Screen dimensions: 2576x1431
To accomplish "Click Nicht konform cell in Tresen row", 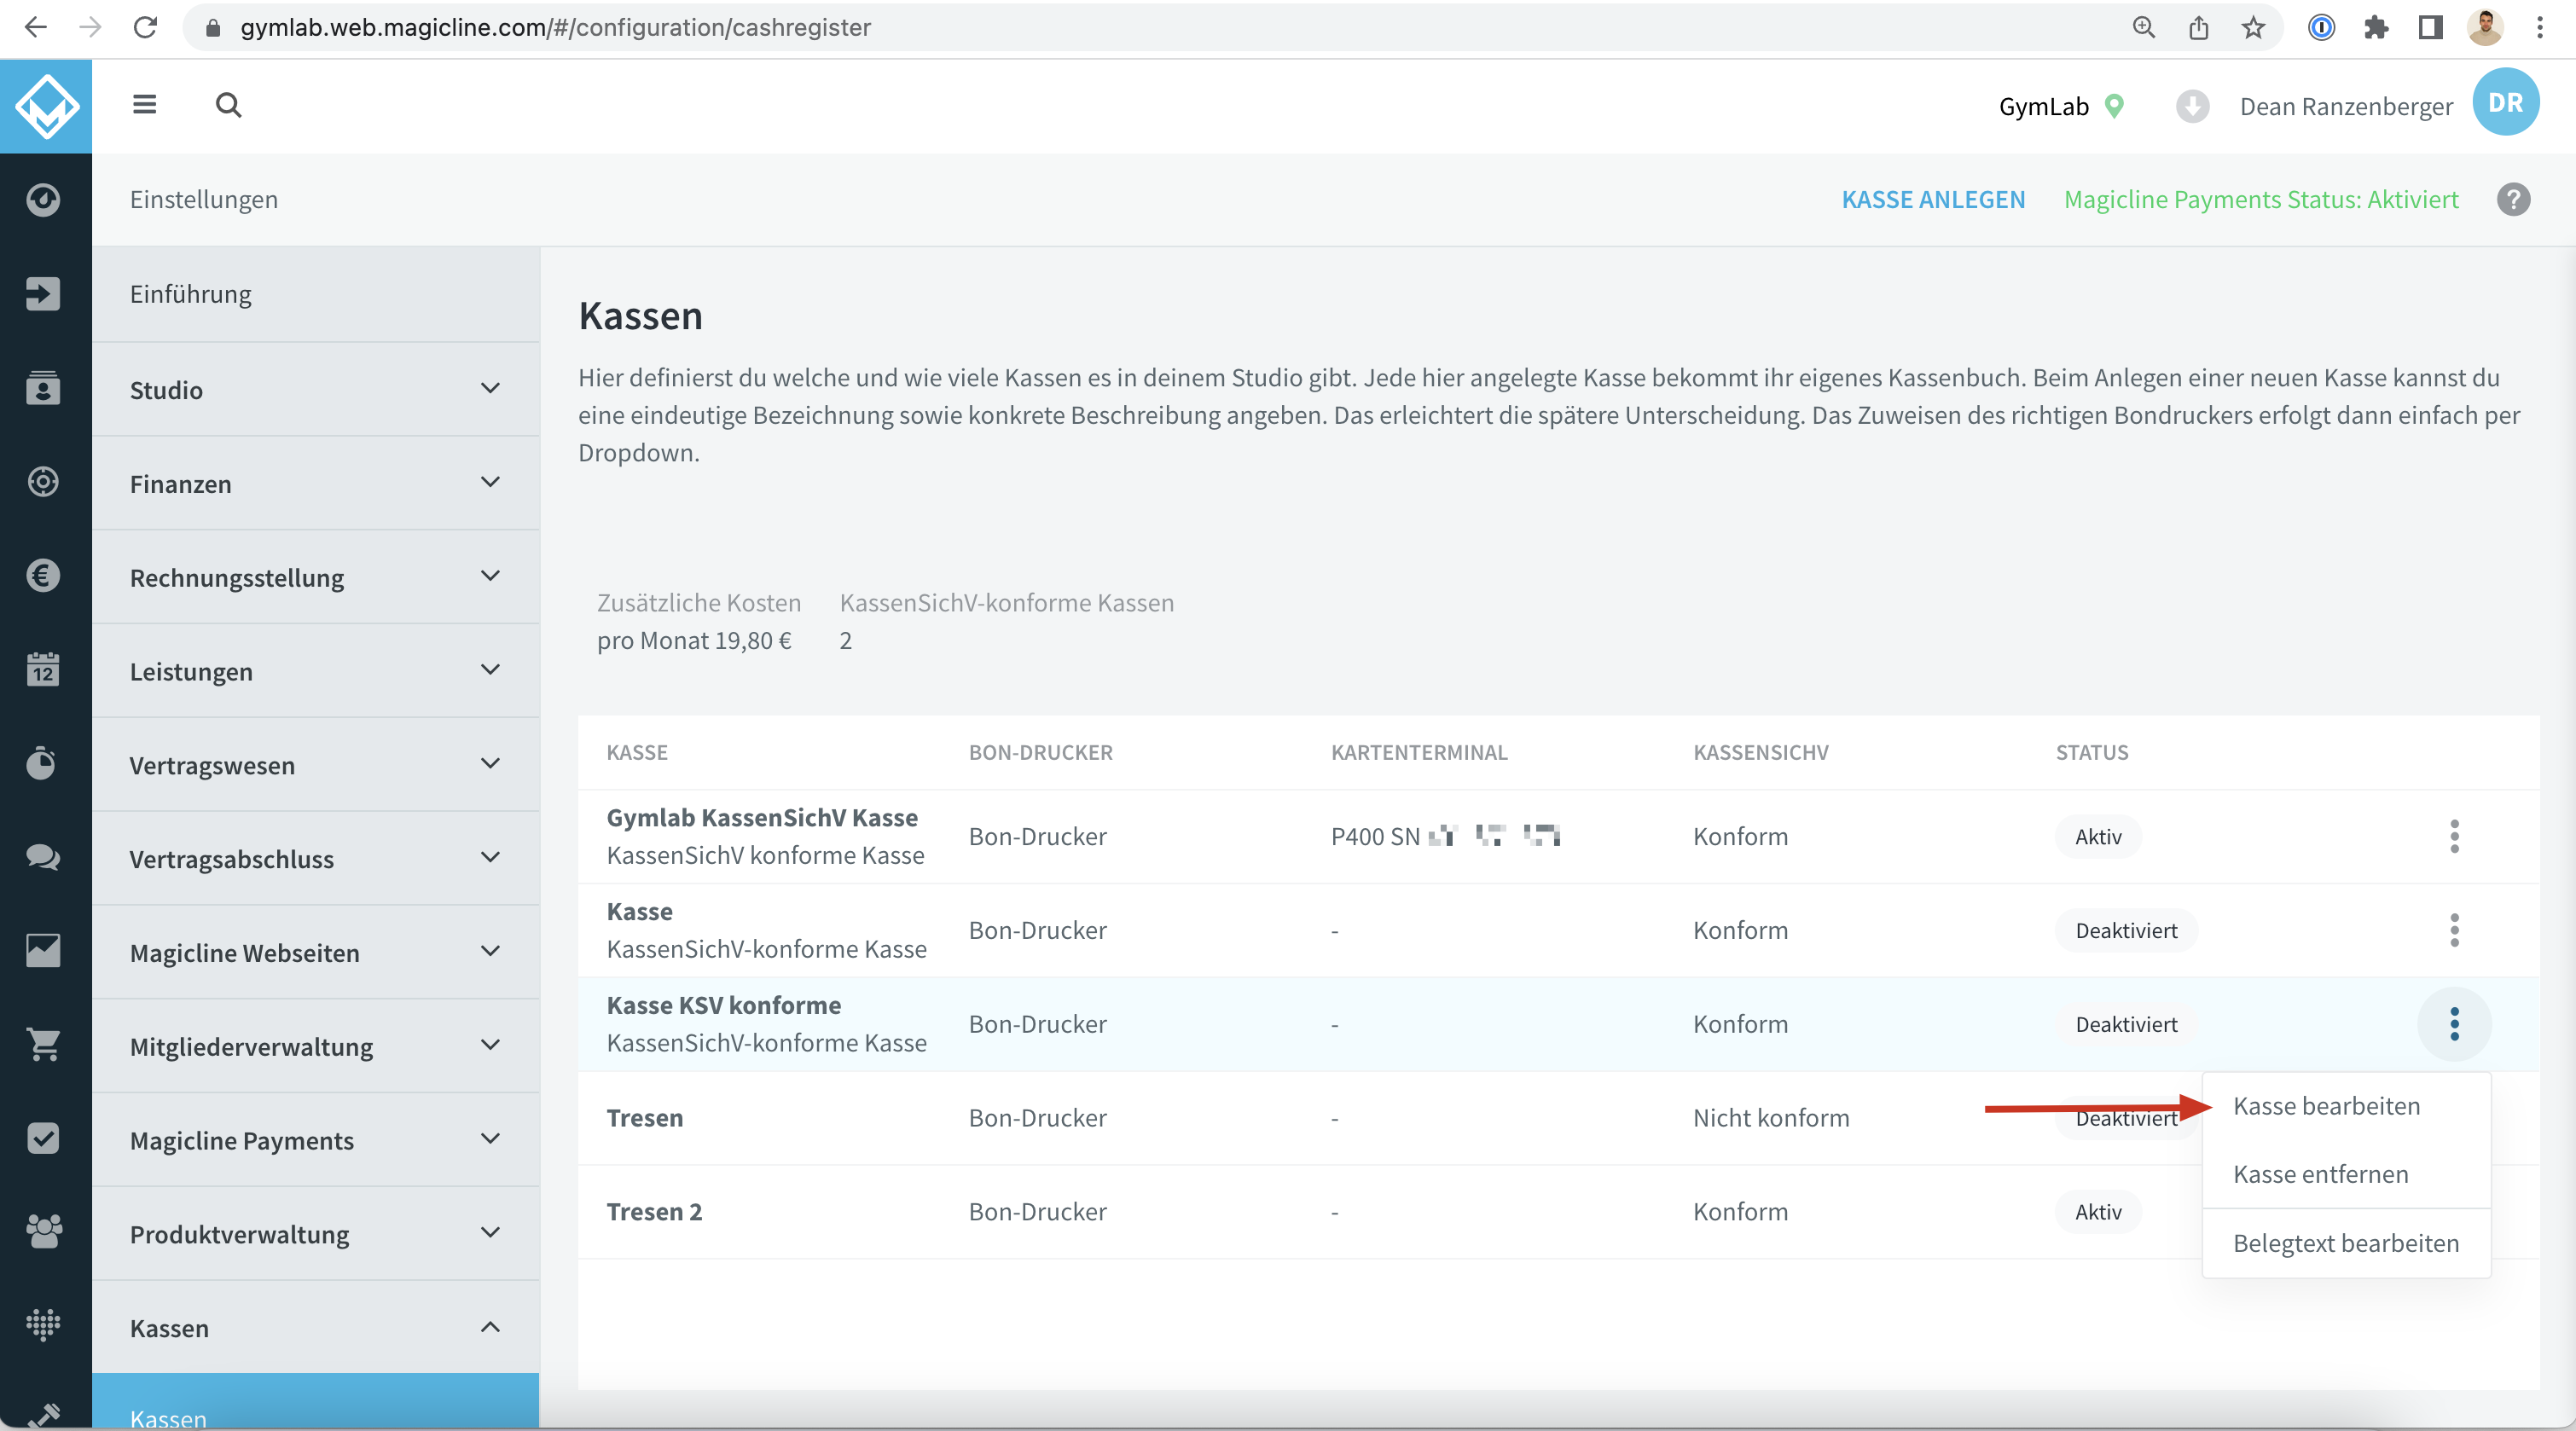I will click(x=1771, y=1118).
